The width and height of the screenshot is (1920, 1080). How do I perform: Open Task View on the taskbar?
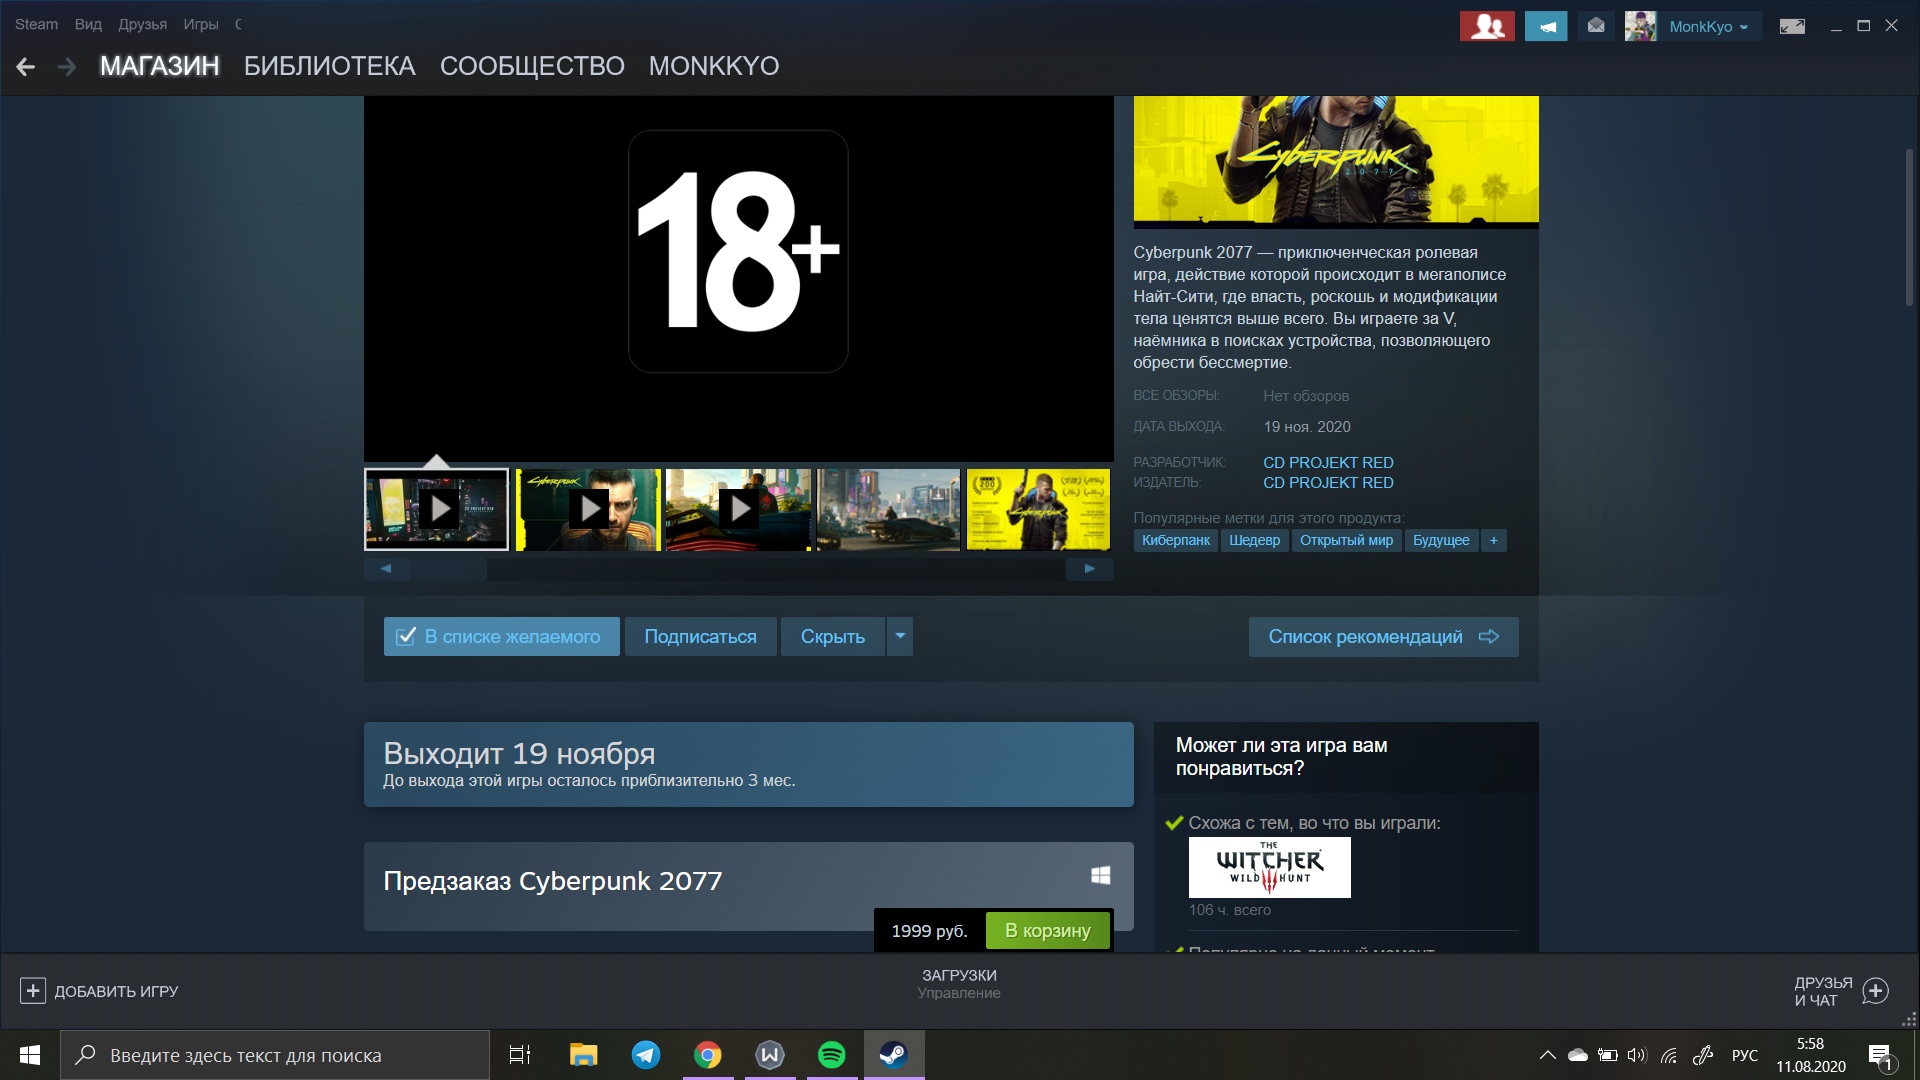tap(520, 1055)
